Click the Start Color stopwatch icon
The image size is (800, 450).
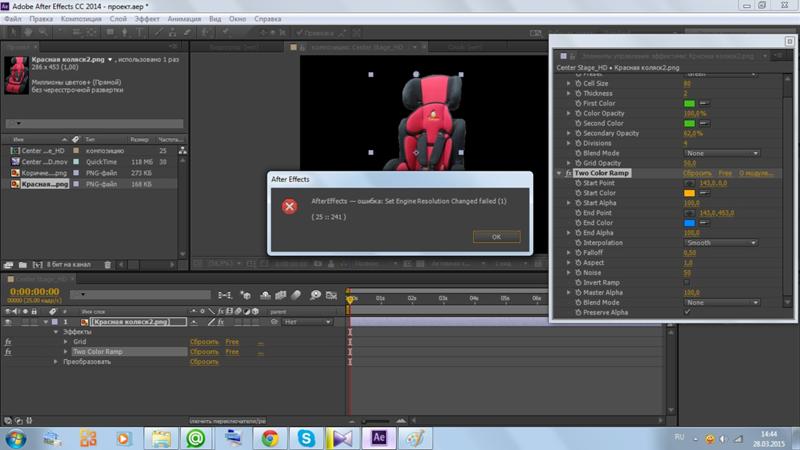point(578,193)
